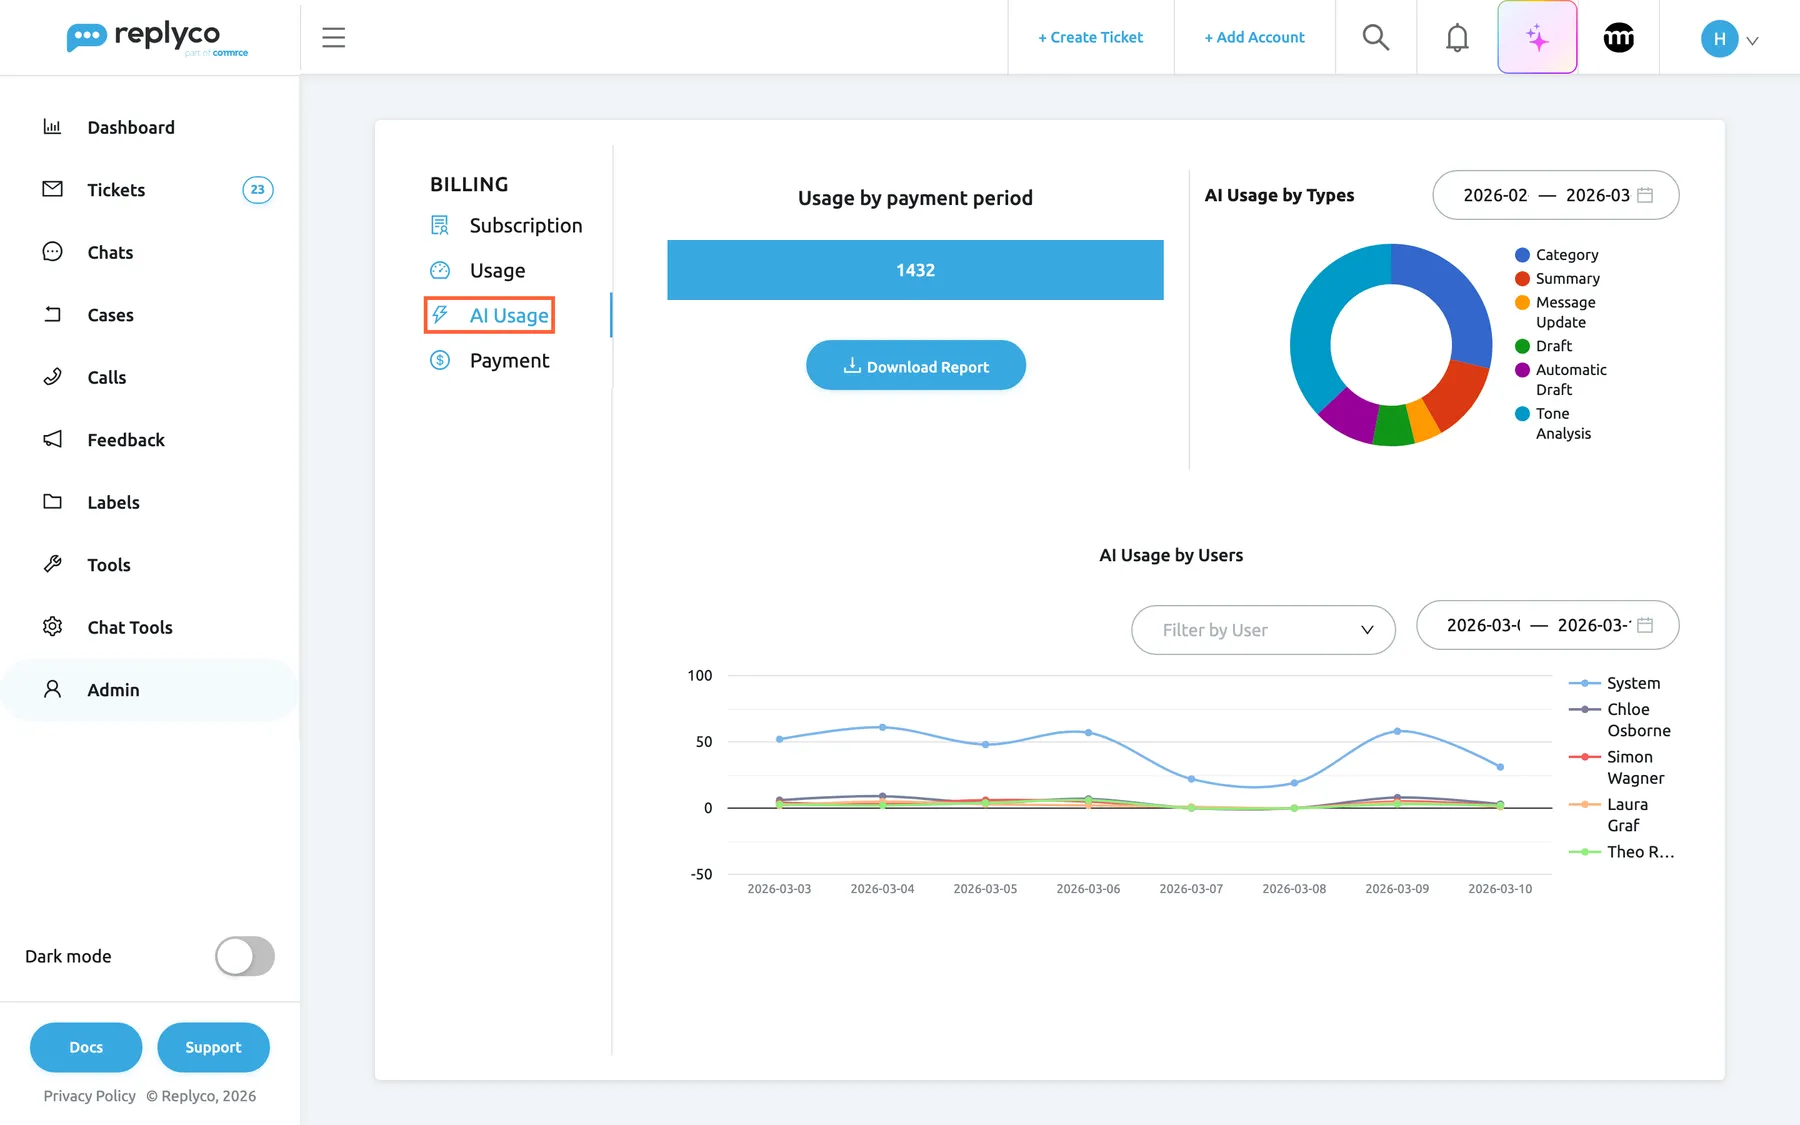Click the H user avatar
Image resolution: width=1800 pixels, height=1125 pixels.
click(1719, 39)
